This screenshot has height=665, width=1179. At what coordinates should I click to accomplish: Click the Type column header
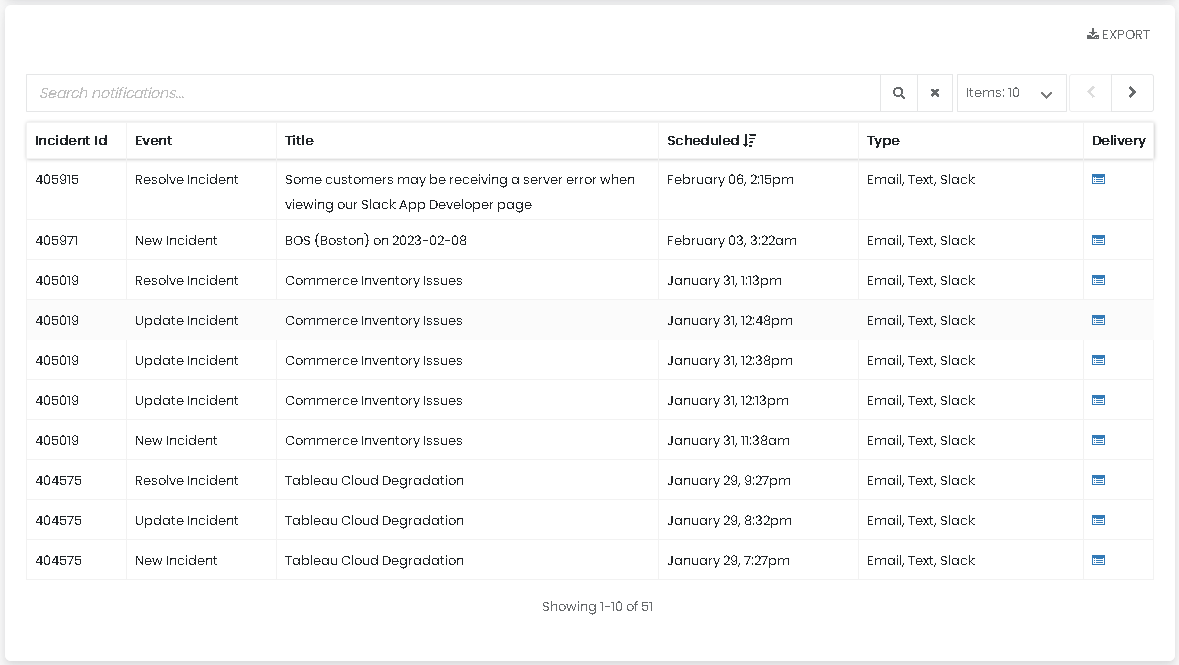point(883,141)
